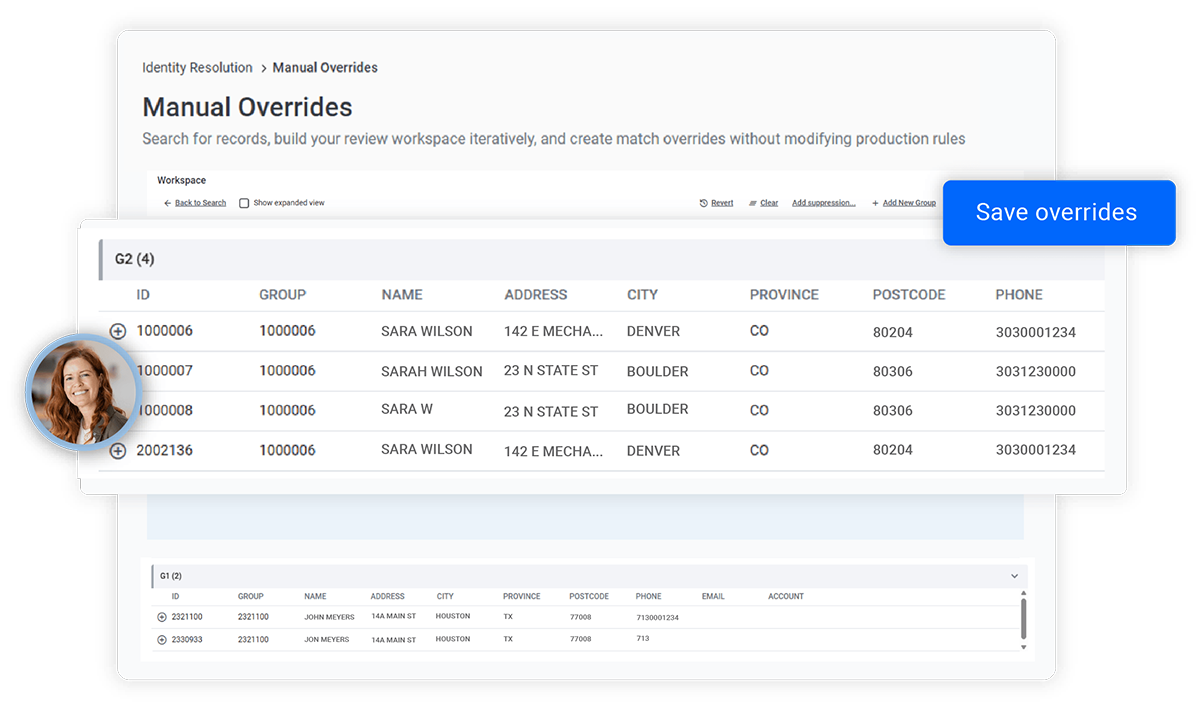Image resolution: width=1200 pixels, height=709 pixels.
Task: Select the SARAH WILSON name cell
Action: coord(432,371)
